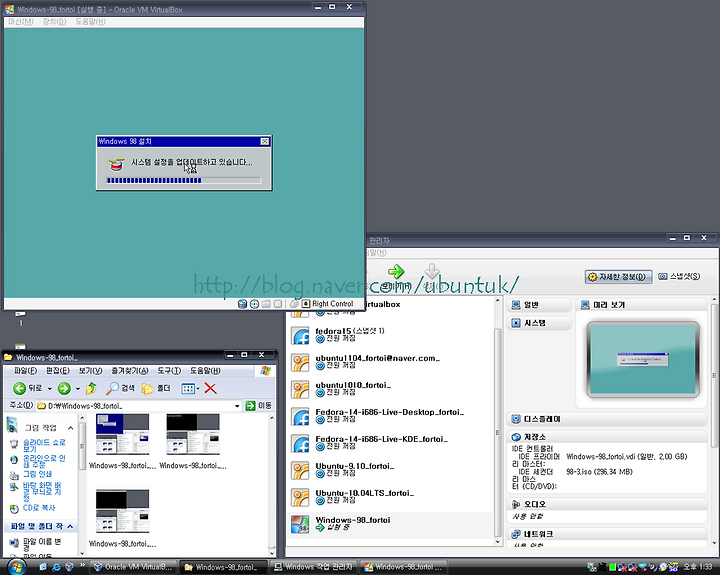Open the Views icon in Explorer toolbar

pos(188,389)
